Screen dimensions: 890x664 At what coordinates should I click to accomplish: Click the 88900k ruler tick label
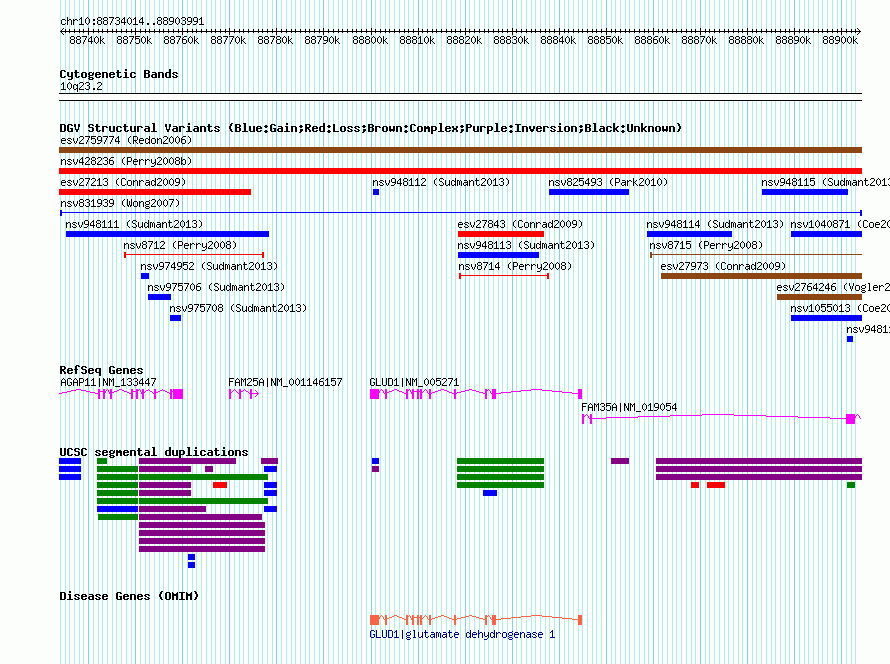click(x=840, y=41)
